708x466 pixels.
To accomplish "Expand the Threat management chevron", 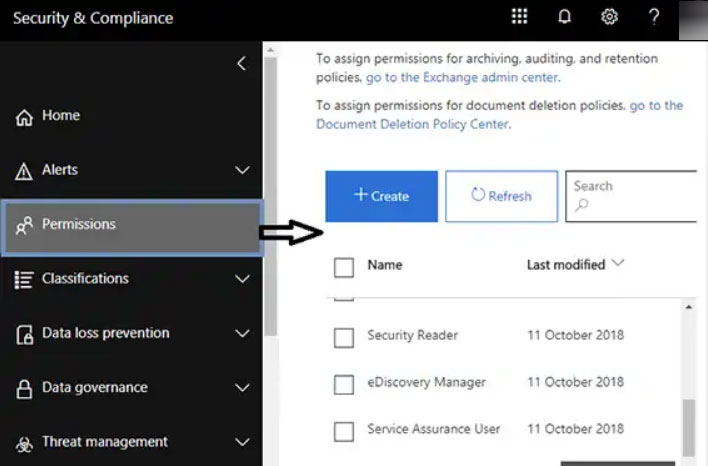I will [x=242, y=442].
